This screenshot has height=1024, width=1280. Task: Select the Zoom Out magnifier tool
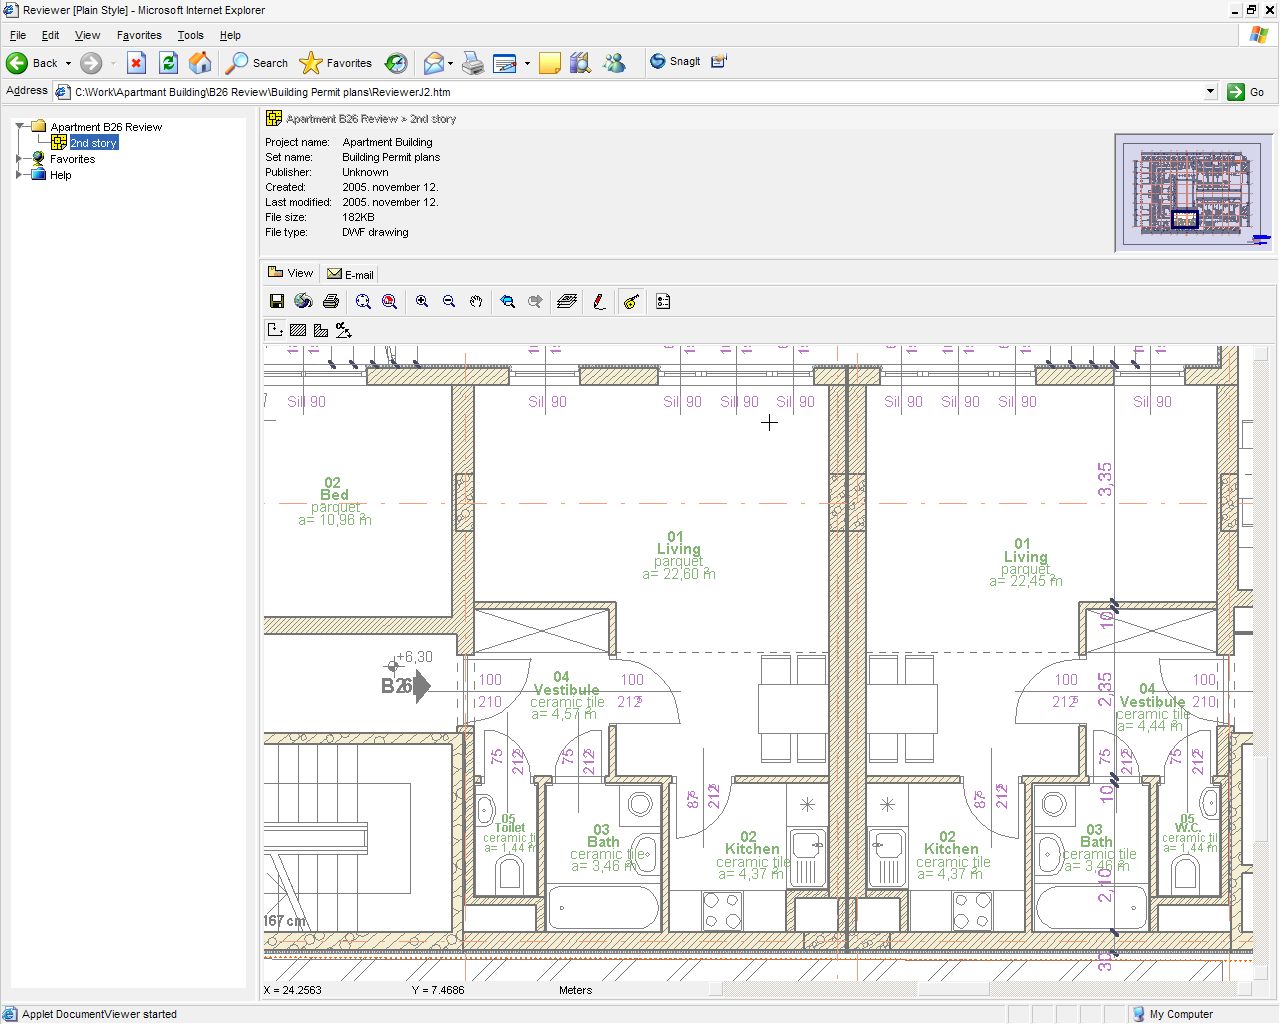449,301
